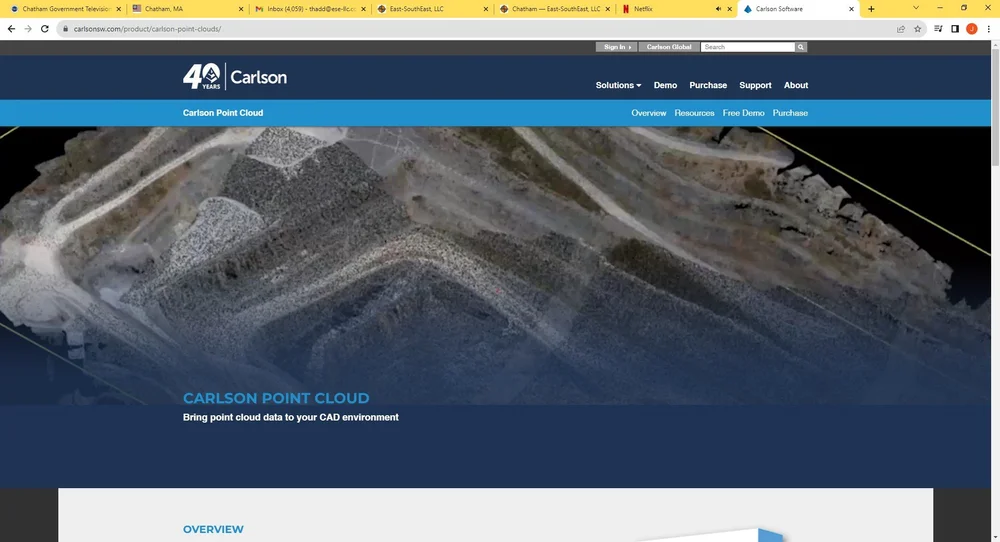Close the Carlson Software tab

coord(851,9)
